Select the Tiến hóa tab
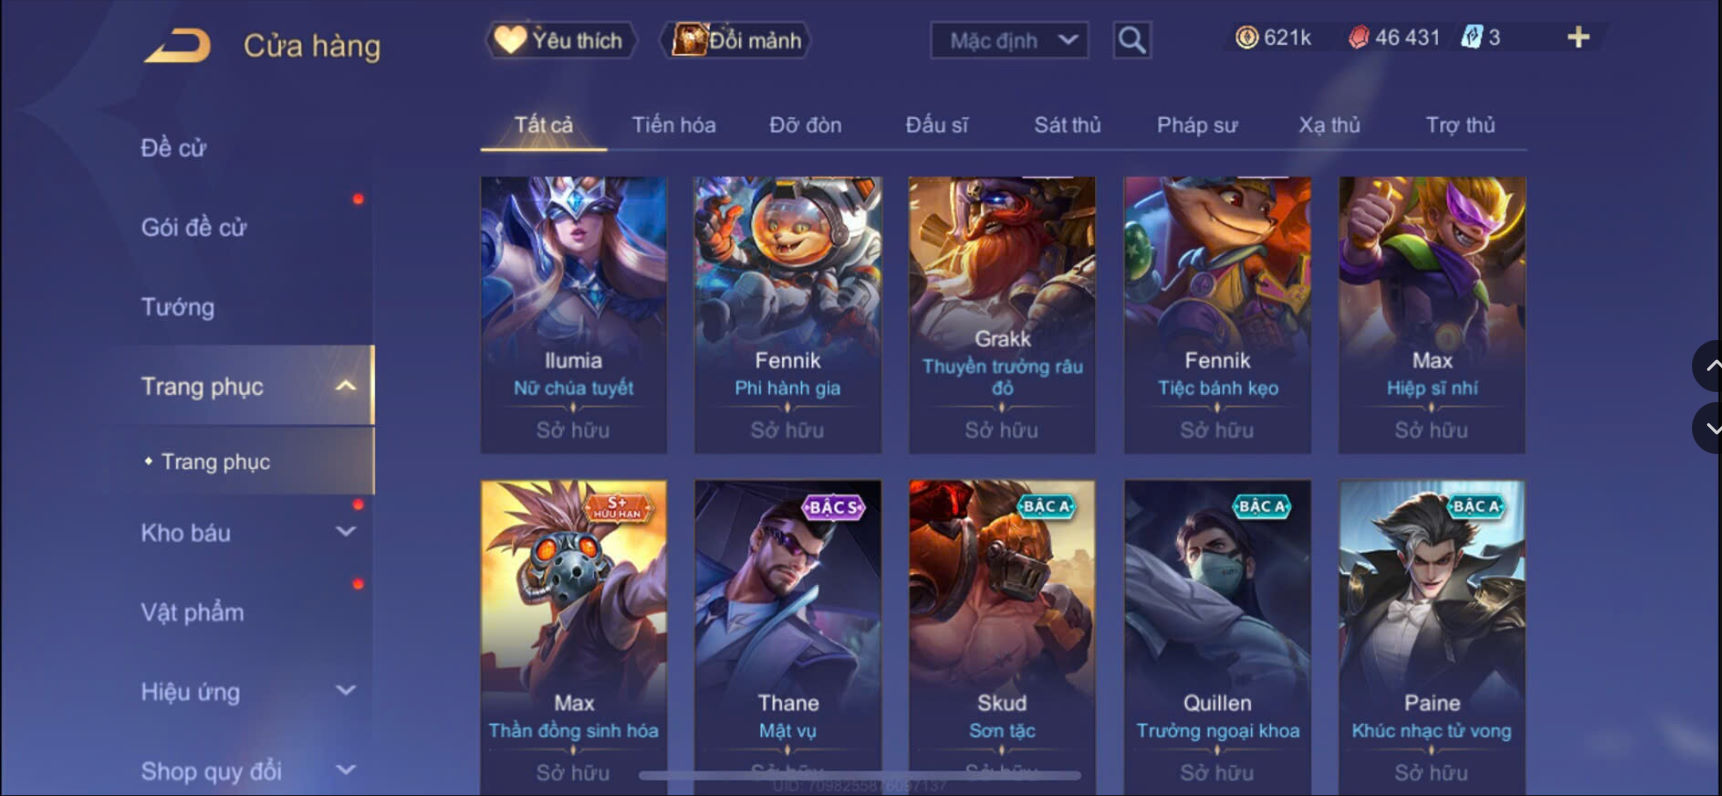Screen dimensions: 1722x796 point(673,125)
